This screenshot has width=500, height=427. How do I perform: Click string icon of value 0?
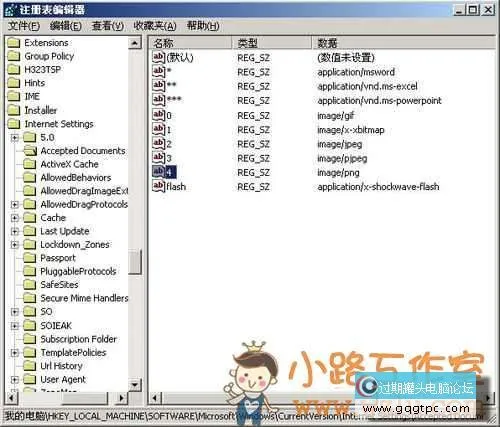click(158, 115)
